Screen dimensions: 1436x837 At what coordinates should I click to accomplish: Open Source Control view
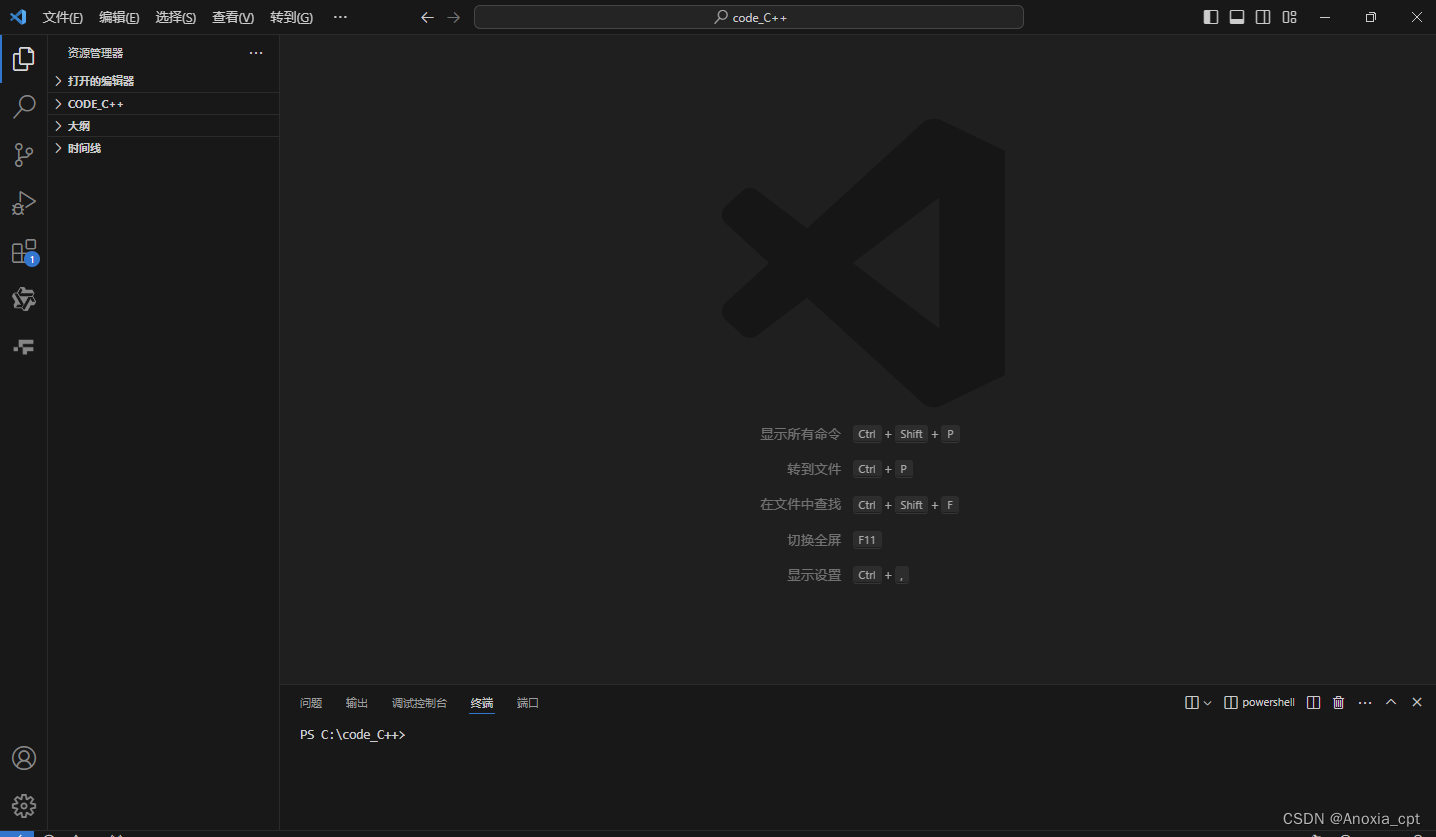pos(24,154)
